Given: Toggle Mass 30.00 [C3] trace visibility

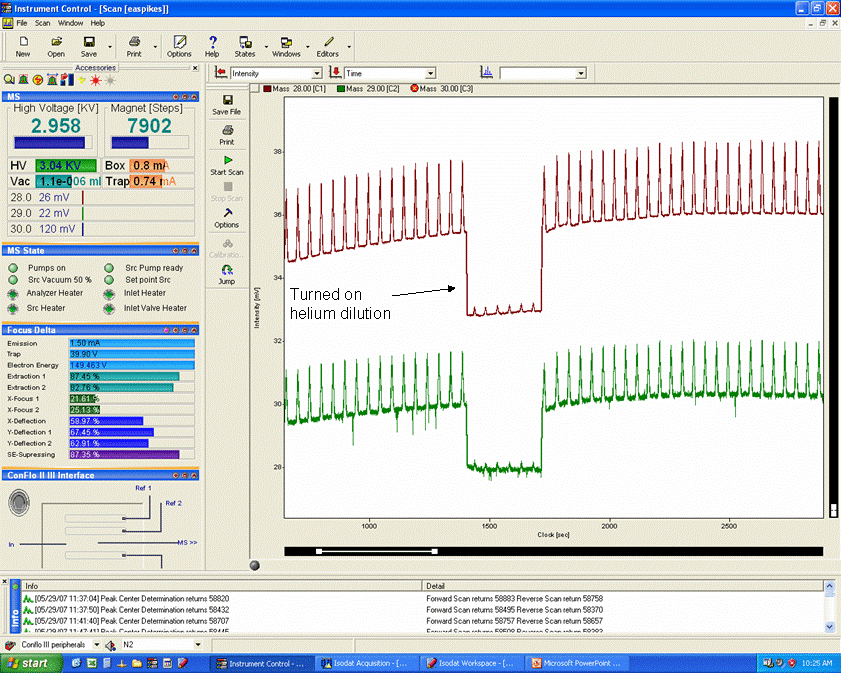Looking at the screenshot, I should (414, 88).
